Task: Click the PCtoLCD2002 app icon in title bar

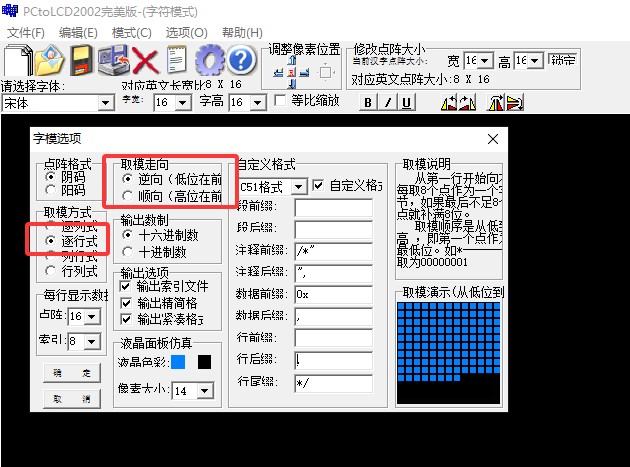Action: coord(10,10)
